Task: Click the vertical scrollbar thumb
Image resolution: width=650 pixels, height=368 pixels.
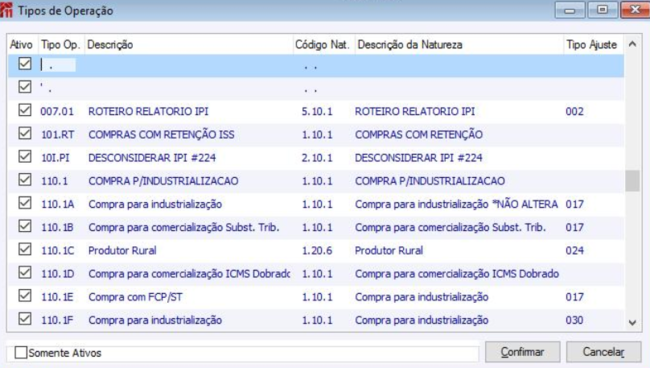Action: pyautogui.click(x=632, y=181)
